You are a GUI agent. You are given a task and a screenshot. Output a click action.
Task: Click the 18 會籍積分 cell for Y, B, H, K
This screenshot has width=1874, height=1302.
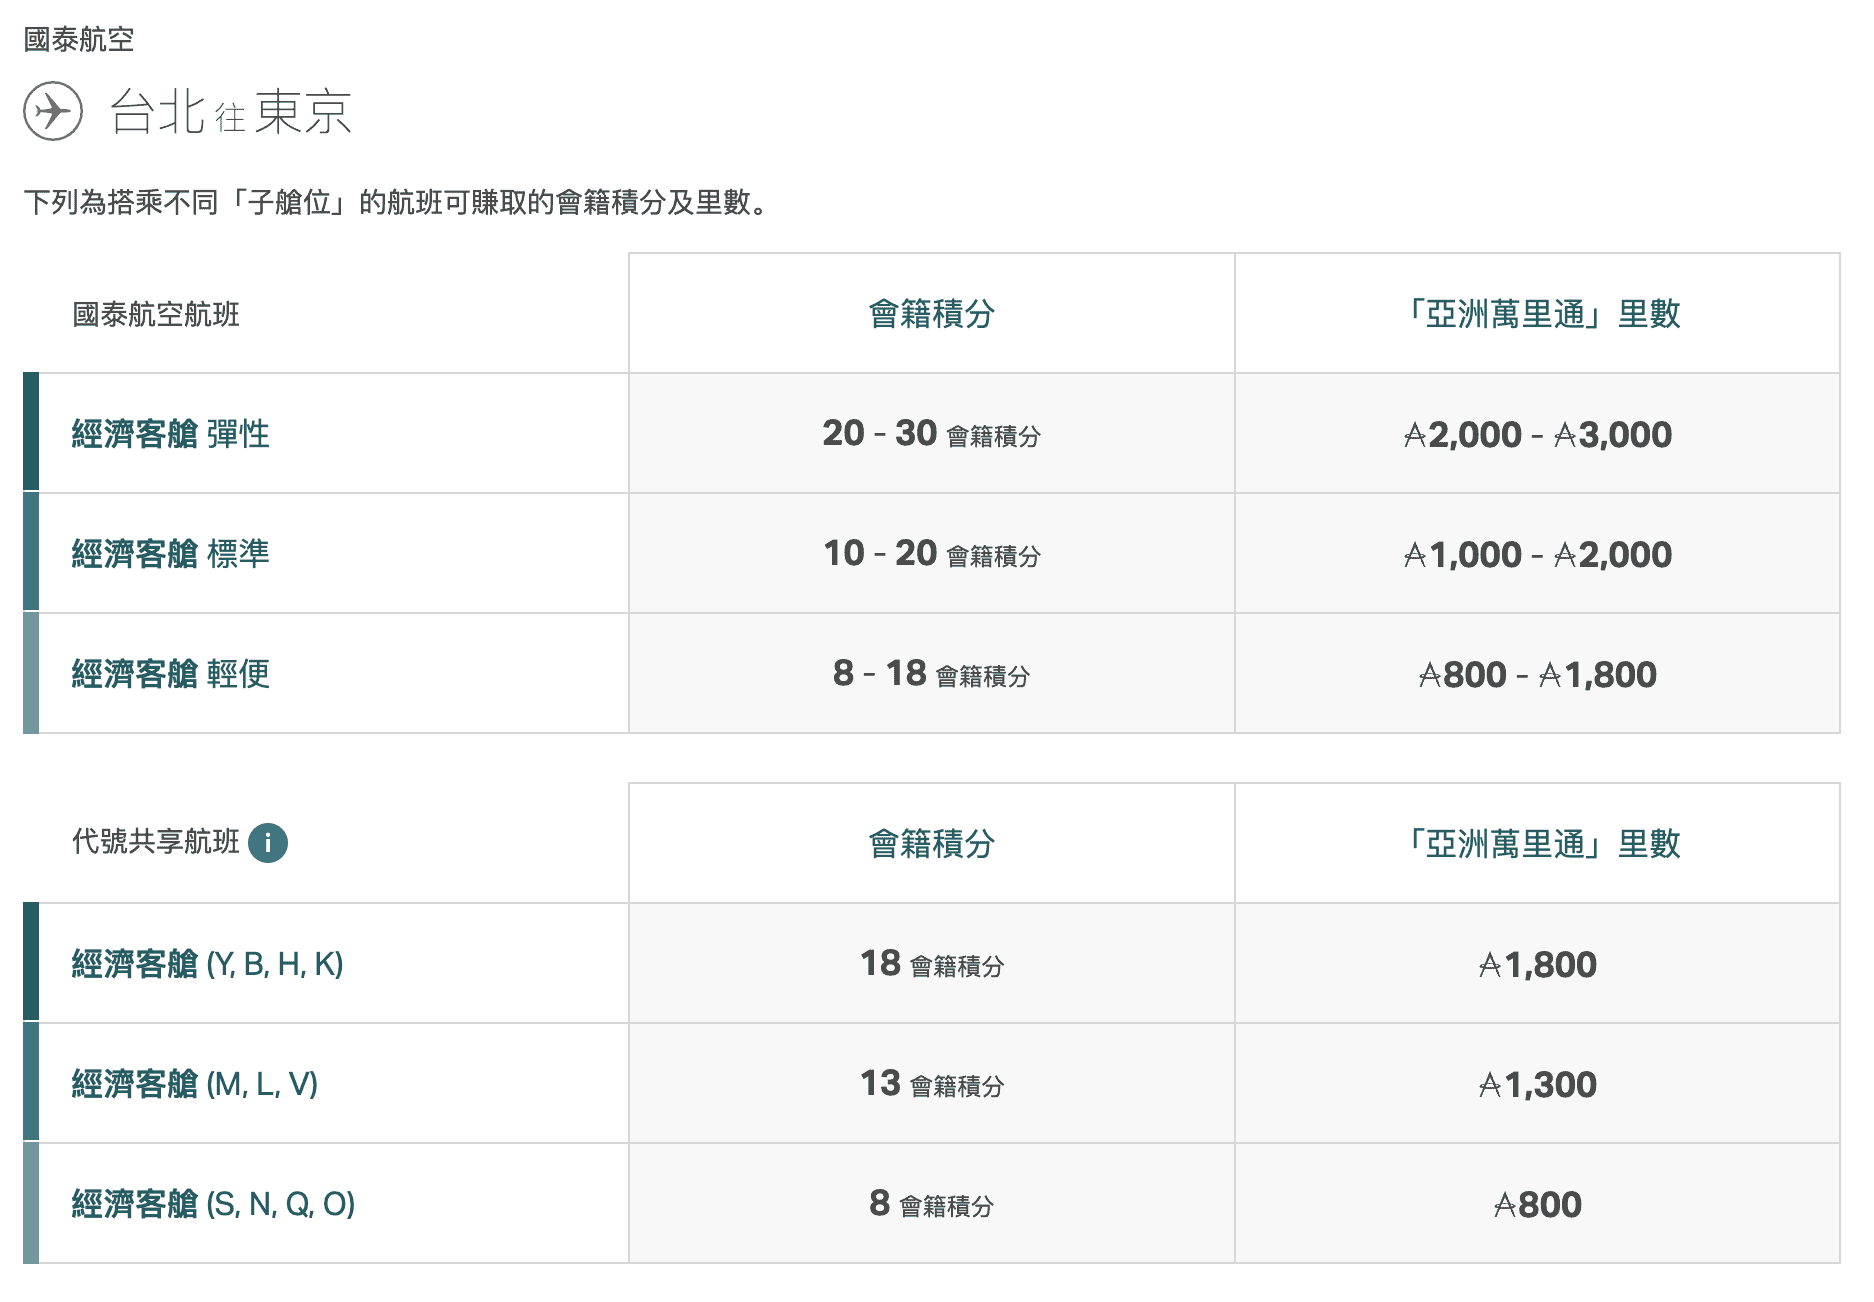coord(932,964)
